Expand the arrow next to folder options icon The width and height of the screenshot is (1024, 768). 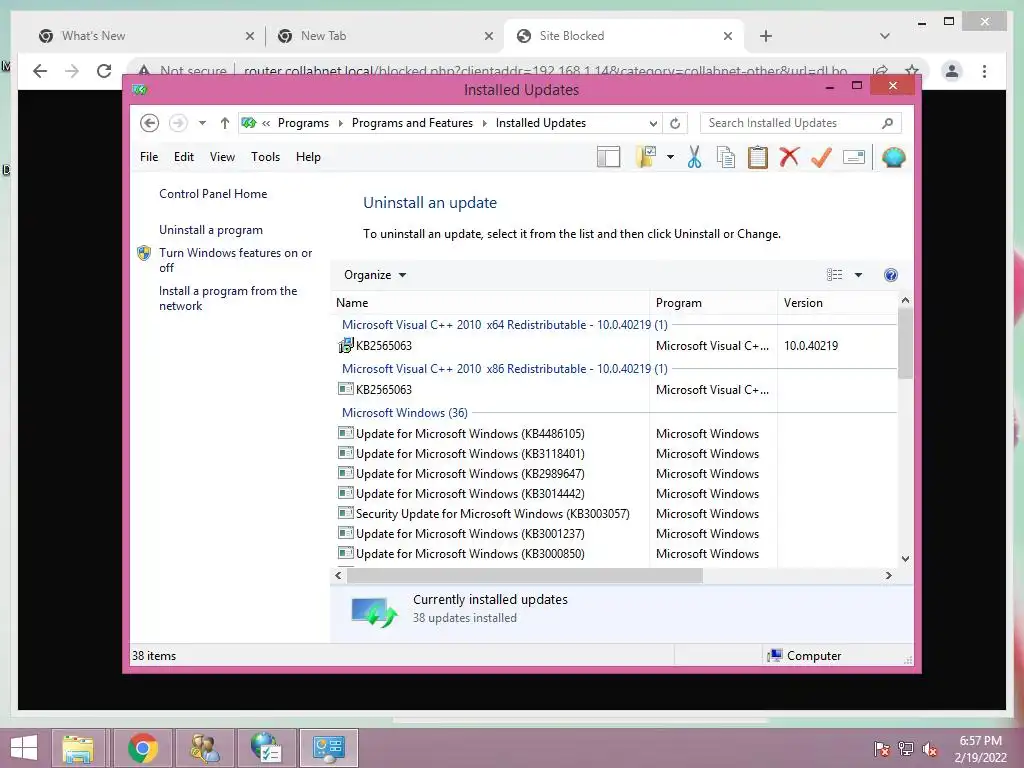[x=670, y=157]
